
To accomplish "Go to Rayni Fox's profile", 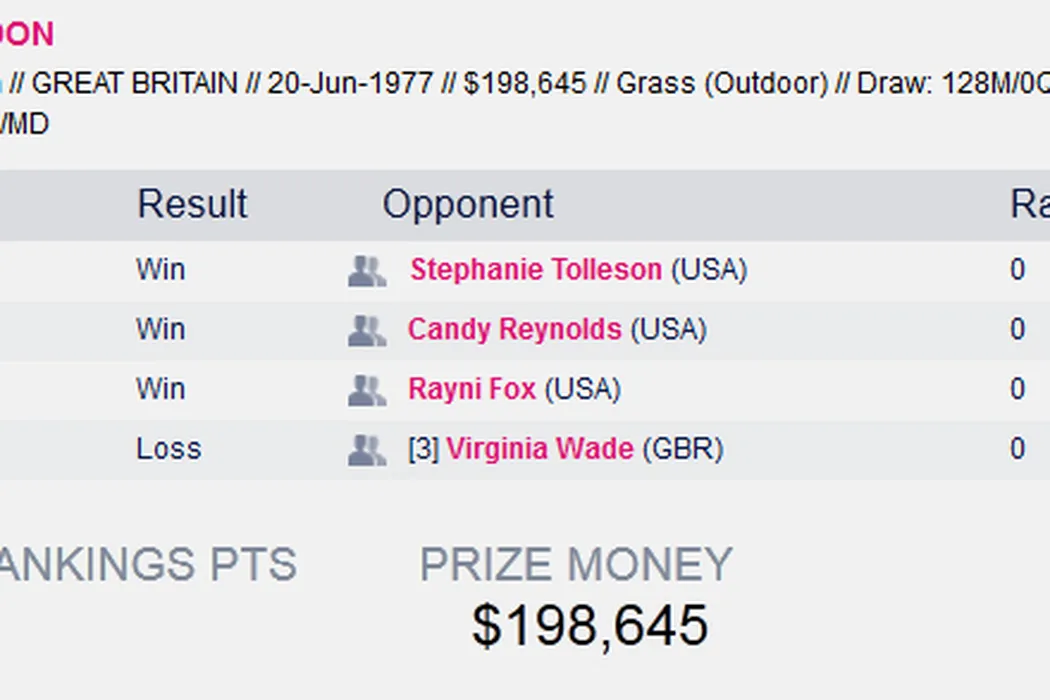I will (472, 389).
